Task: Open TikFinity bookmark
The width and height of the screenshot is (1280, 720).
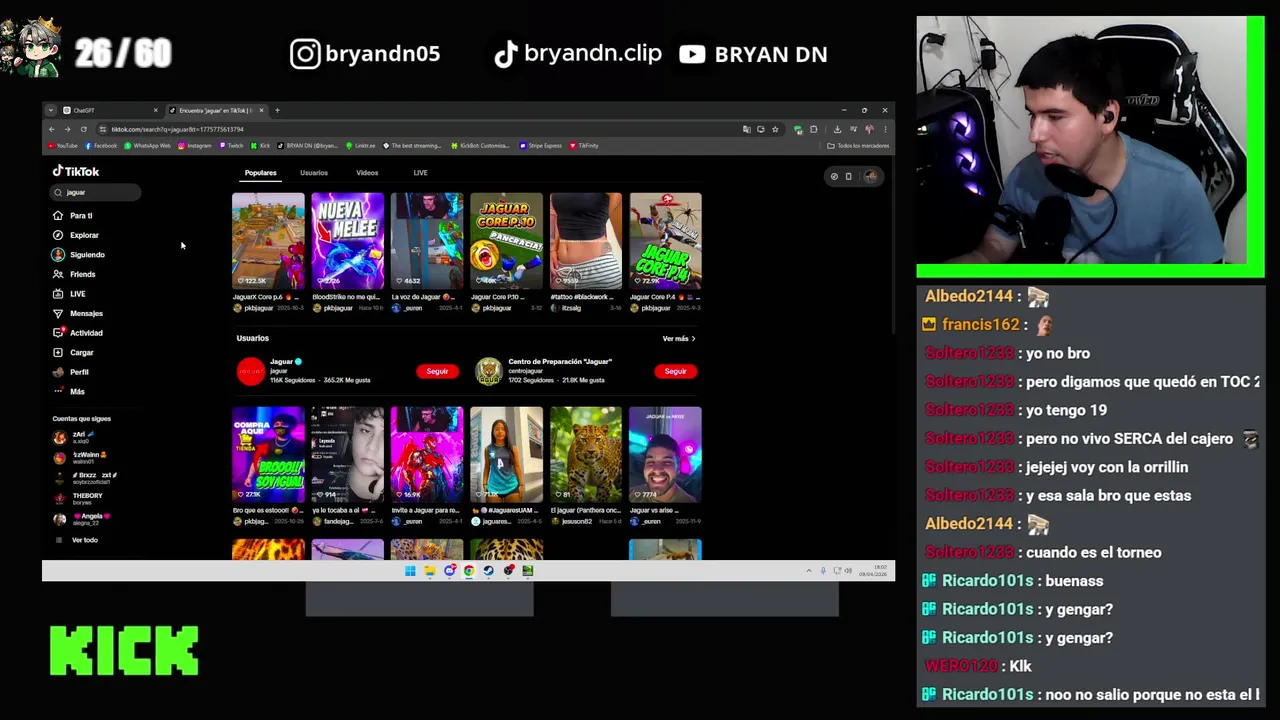Action: 584,146
